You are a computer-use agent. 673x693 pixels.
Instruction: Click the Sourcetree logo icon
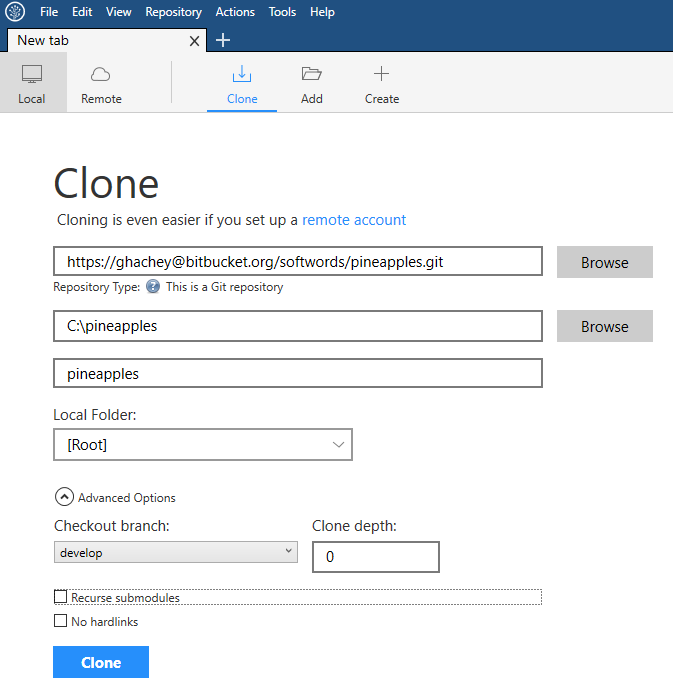click(15, 13)
